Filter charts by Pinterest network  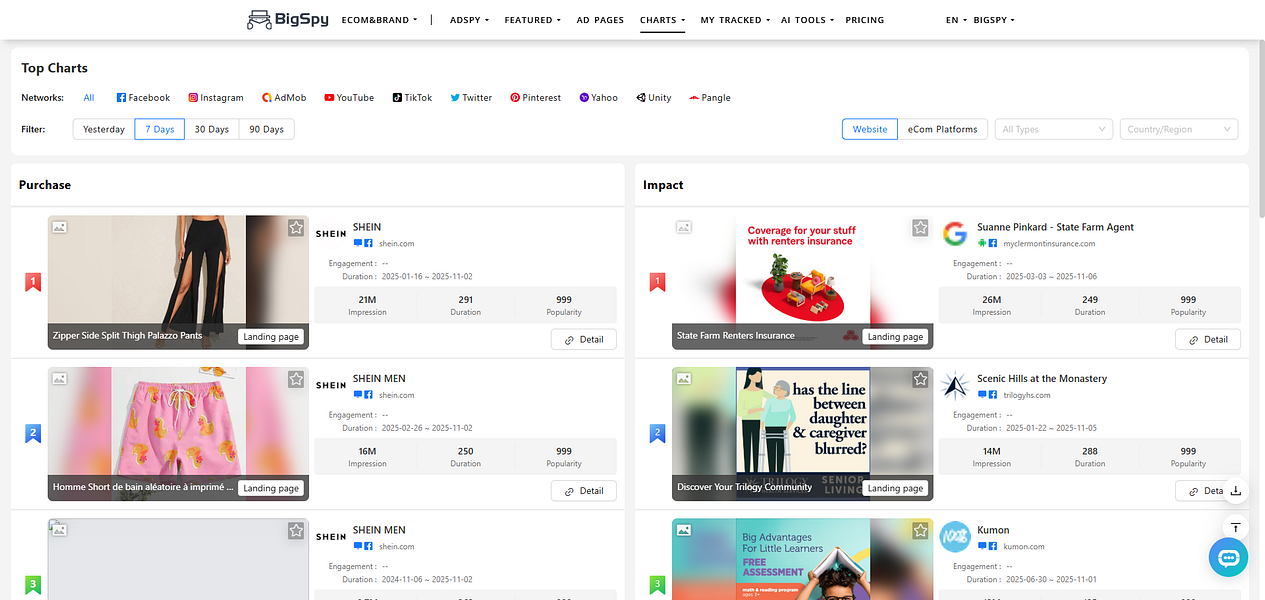(x=535, y=98)
